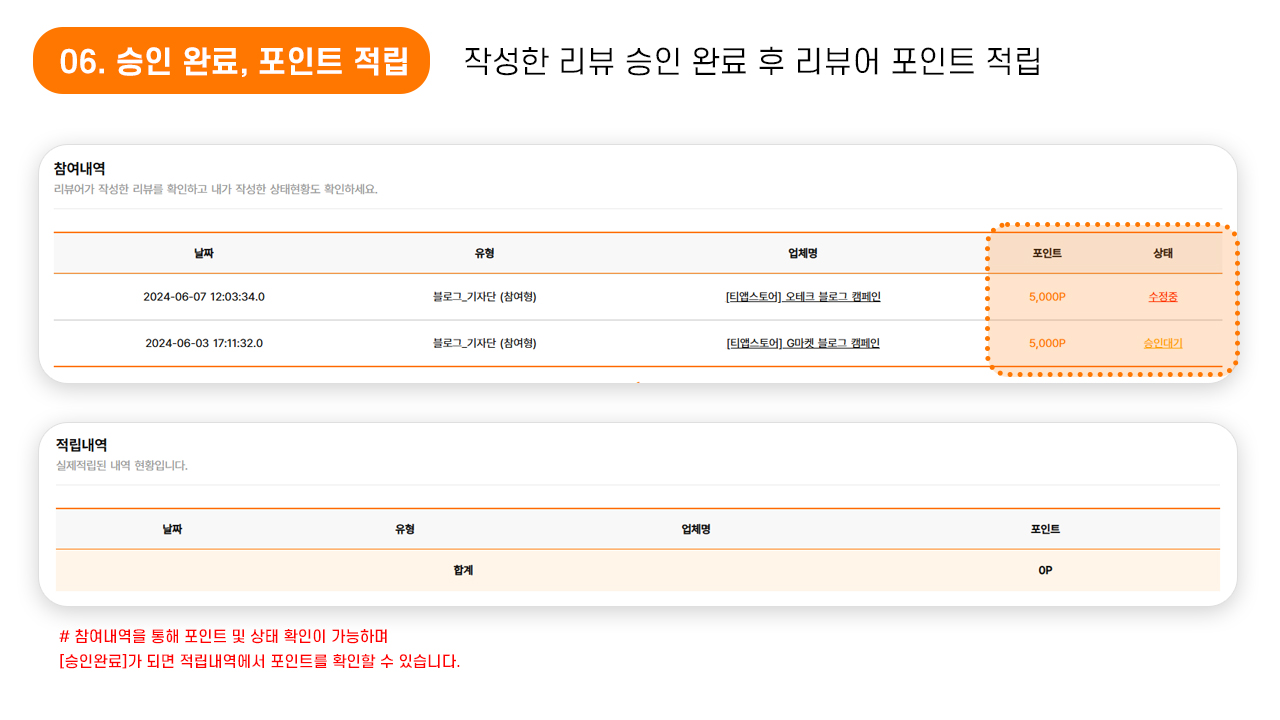Click the 합계 total row label

coord(463,571)
